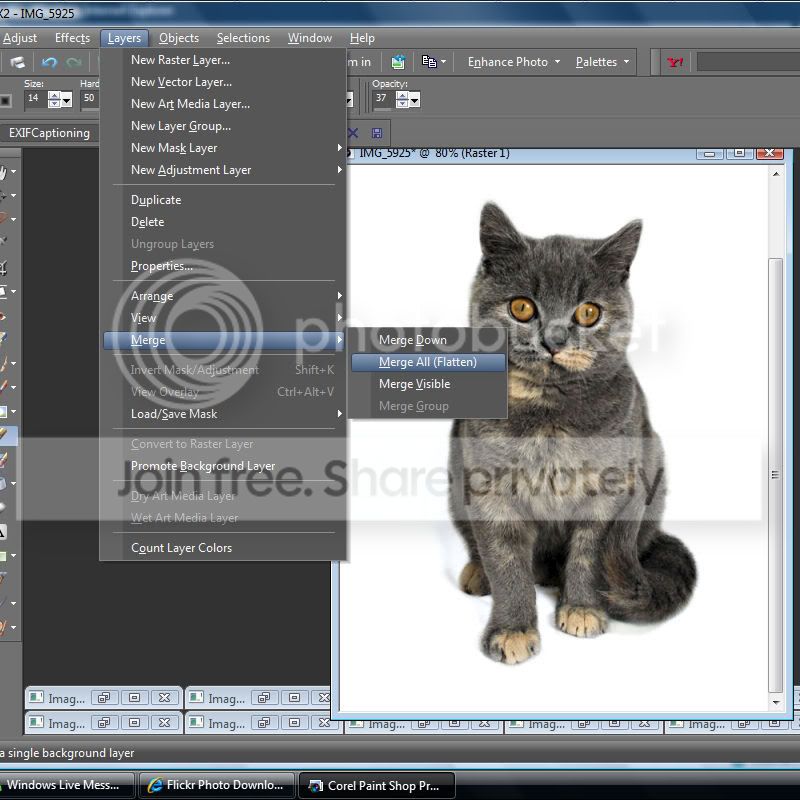Click the Size input field

click(x=34, y=99)
